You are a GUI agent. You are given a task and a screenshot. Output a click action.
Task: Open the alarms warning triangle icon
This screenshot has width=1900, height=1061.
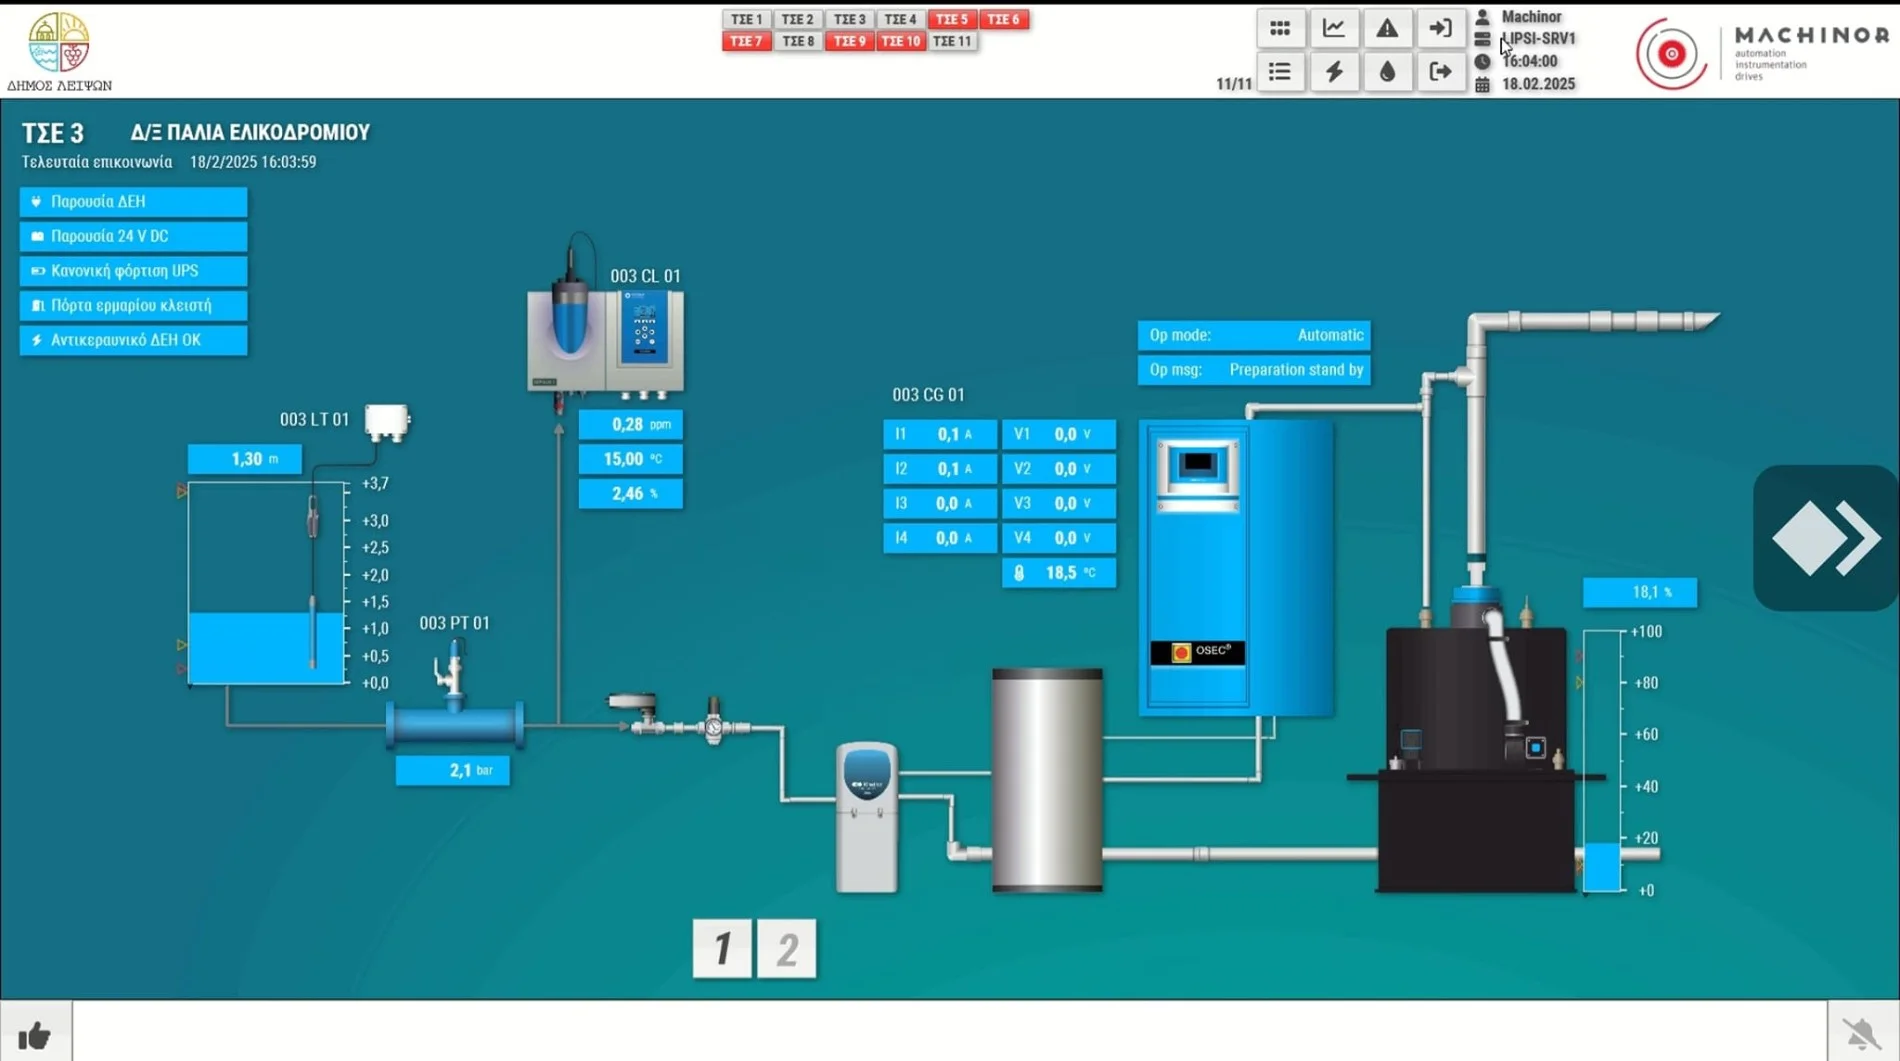click(1387, 29)
